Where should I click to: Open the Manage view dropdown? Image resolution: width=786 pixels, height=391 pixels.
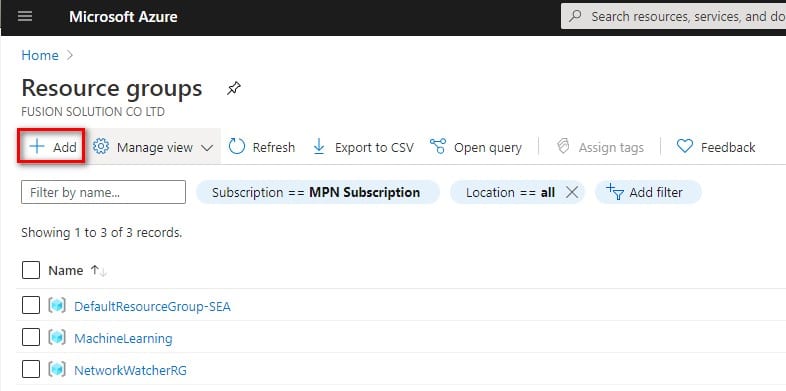[153, 147]
